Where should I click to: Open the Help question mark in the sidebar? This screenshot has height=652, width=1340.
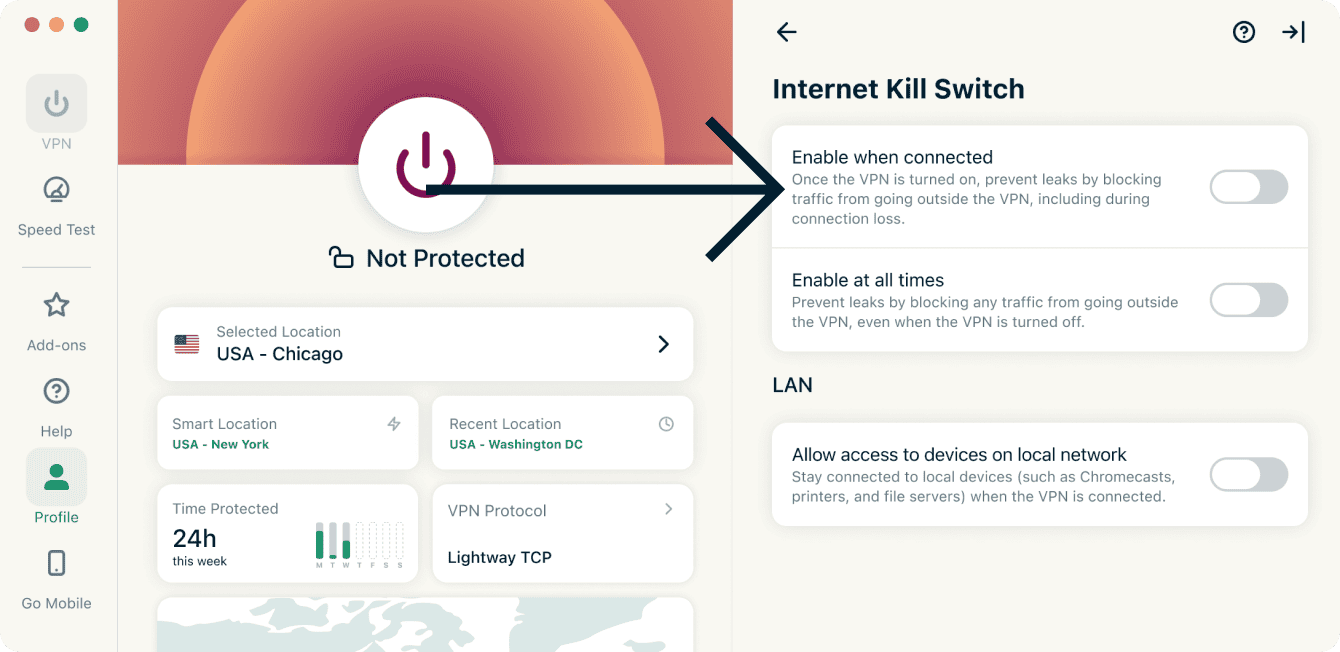[56, 391]
